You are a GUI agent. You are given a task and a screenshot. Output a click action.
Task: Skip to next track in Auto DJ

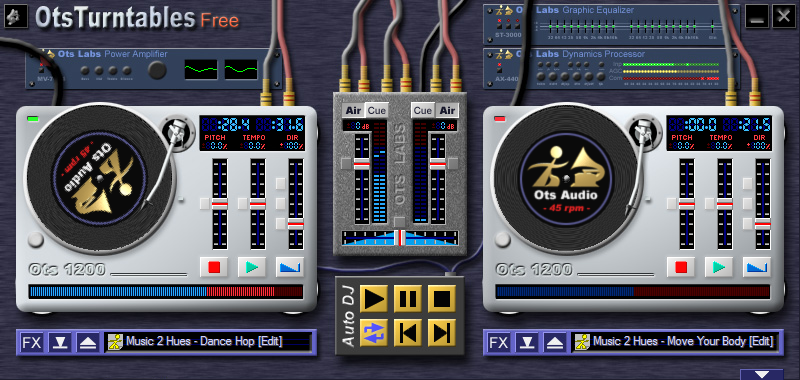click(441, 333)
